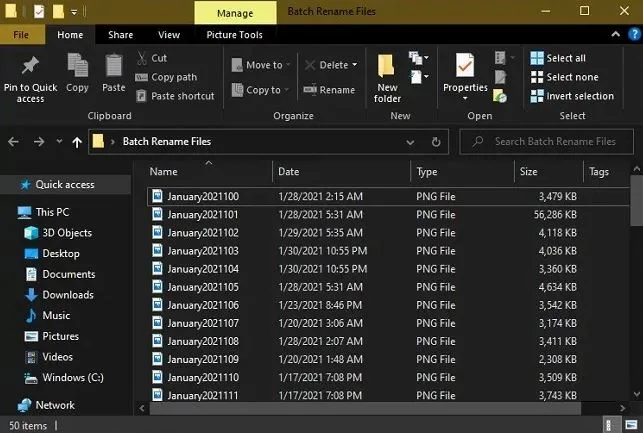643x433 pixels.
Task: Click the Paste shortcut option
Action: pos(175,96)
